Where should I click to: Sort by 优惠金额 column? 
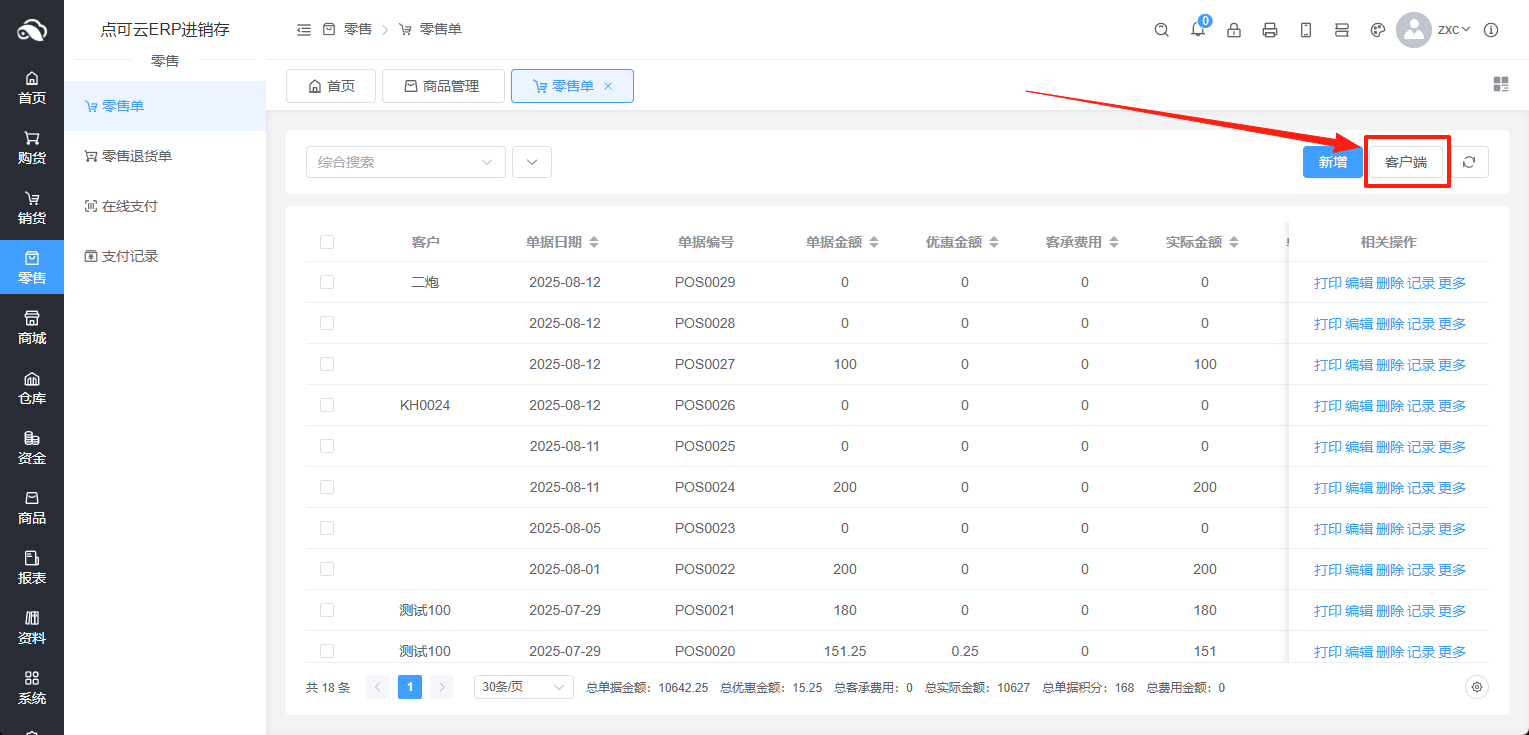pyautogui.click(x=994, y=242)
